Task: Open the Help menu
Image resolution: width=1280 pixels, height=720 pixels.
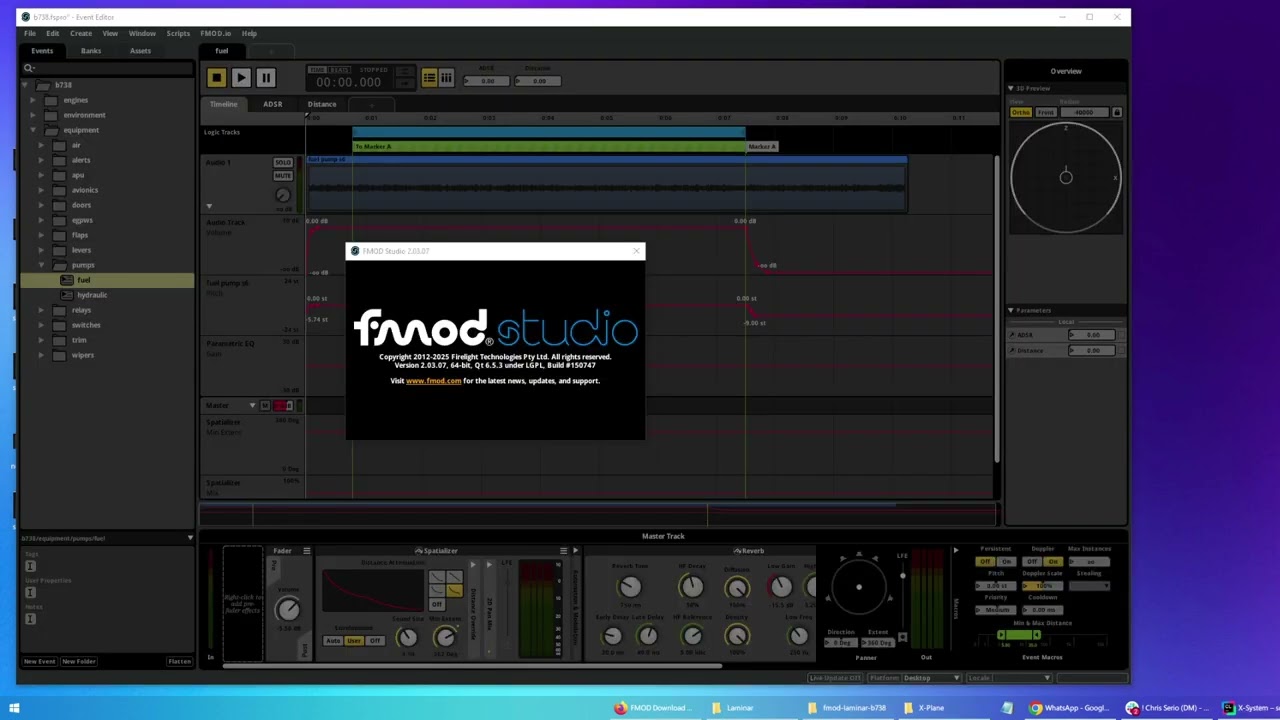Action: click(x=249, y=33)
